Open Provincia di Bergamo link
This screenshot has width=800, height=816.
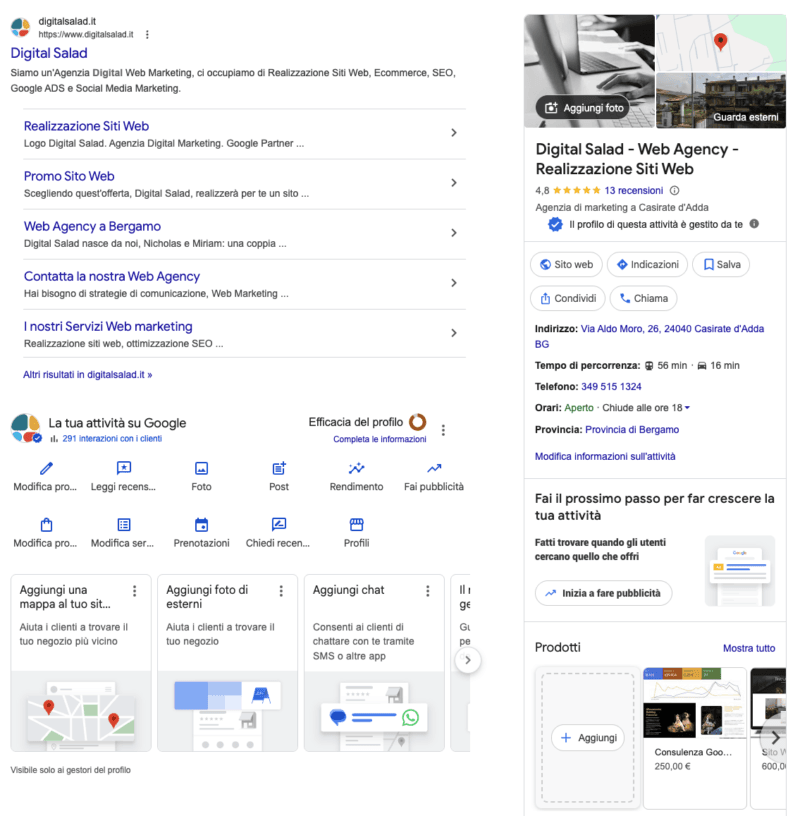(632, 430)
